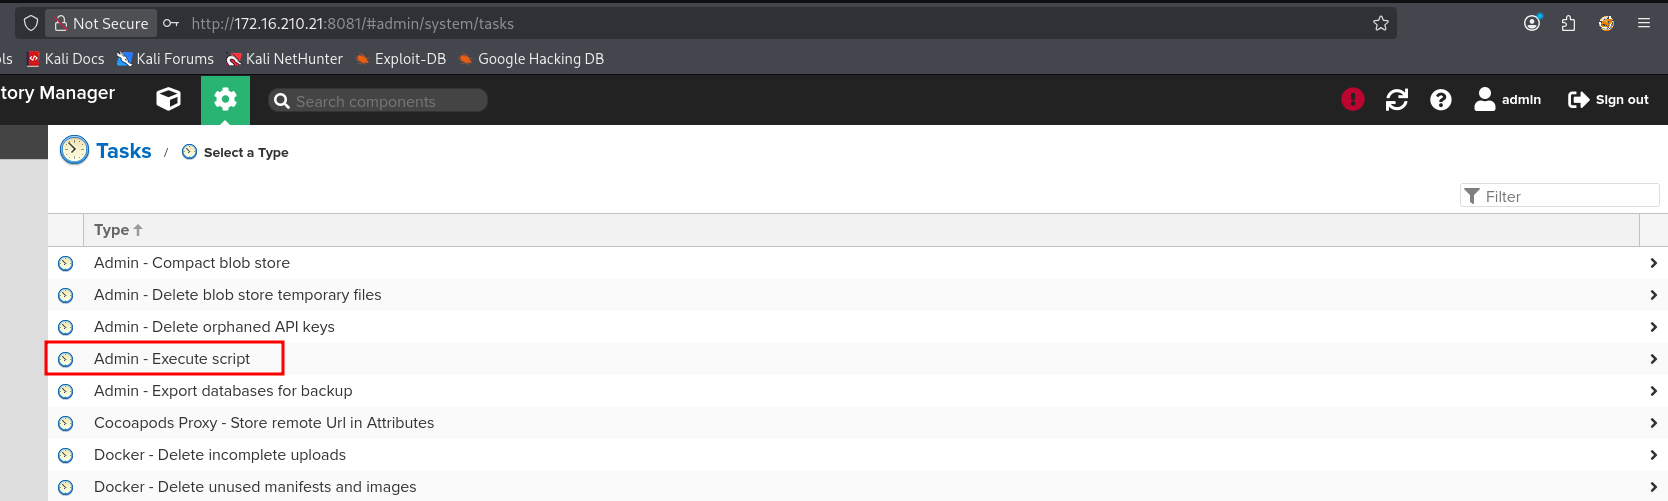This screenshot has height=501, width=1668.
Task: Open the Firefox hamburger menu
Action: point(1643,23)
